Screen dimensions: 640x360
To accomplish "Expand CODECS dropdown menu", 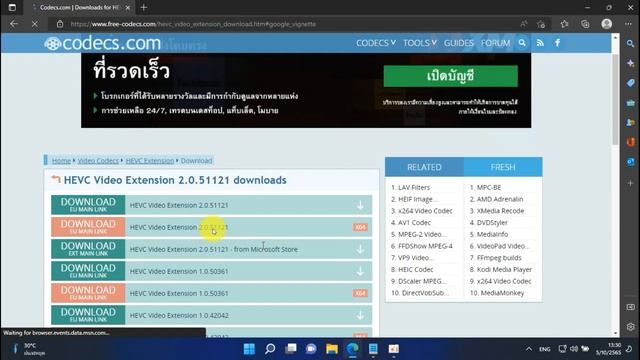I will [x=376, y=43].
